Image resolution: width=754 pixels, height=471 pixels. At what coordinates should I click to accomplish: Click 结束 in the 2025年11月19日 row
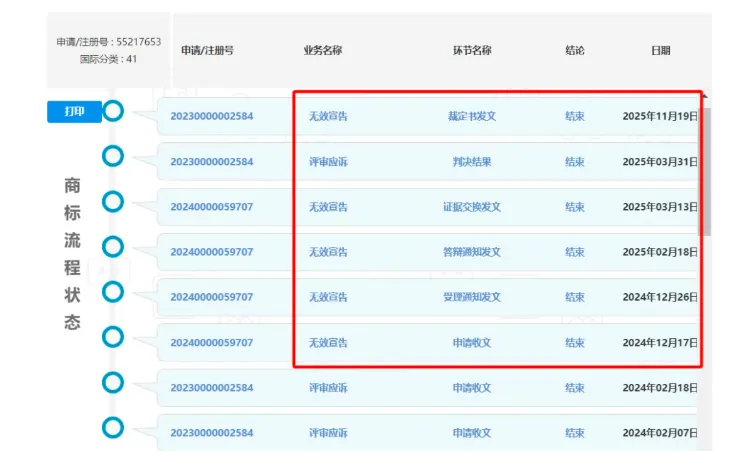coord(575,116)
